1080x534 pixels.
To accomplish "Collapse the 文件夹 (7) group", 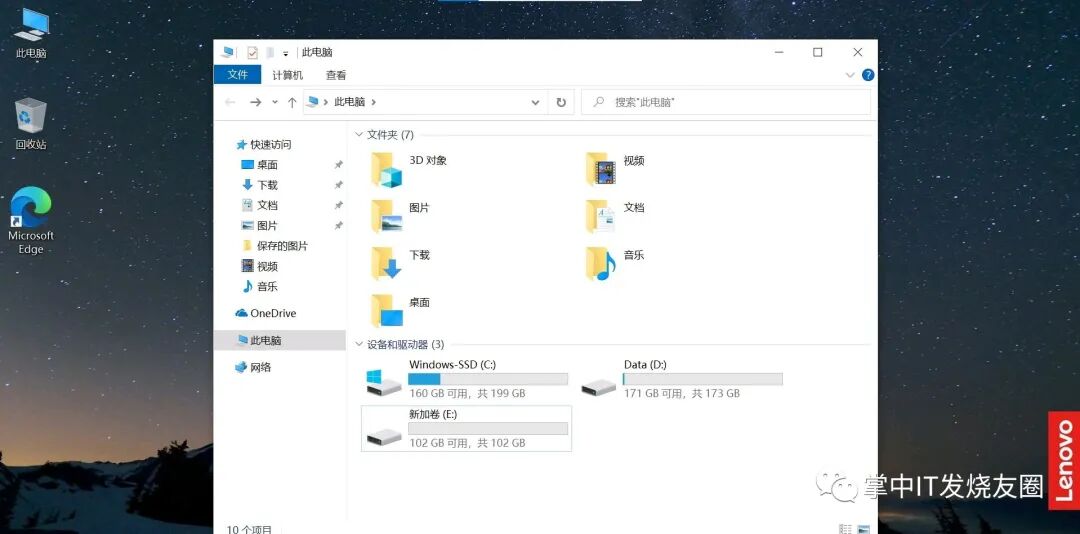I will pyautogui.click(x=359, y=135).
